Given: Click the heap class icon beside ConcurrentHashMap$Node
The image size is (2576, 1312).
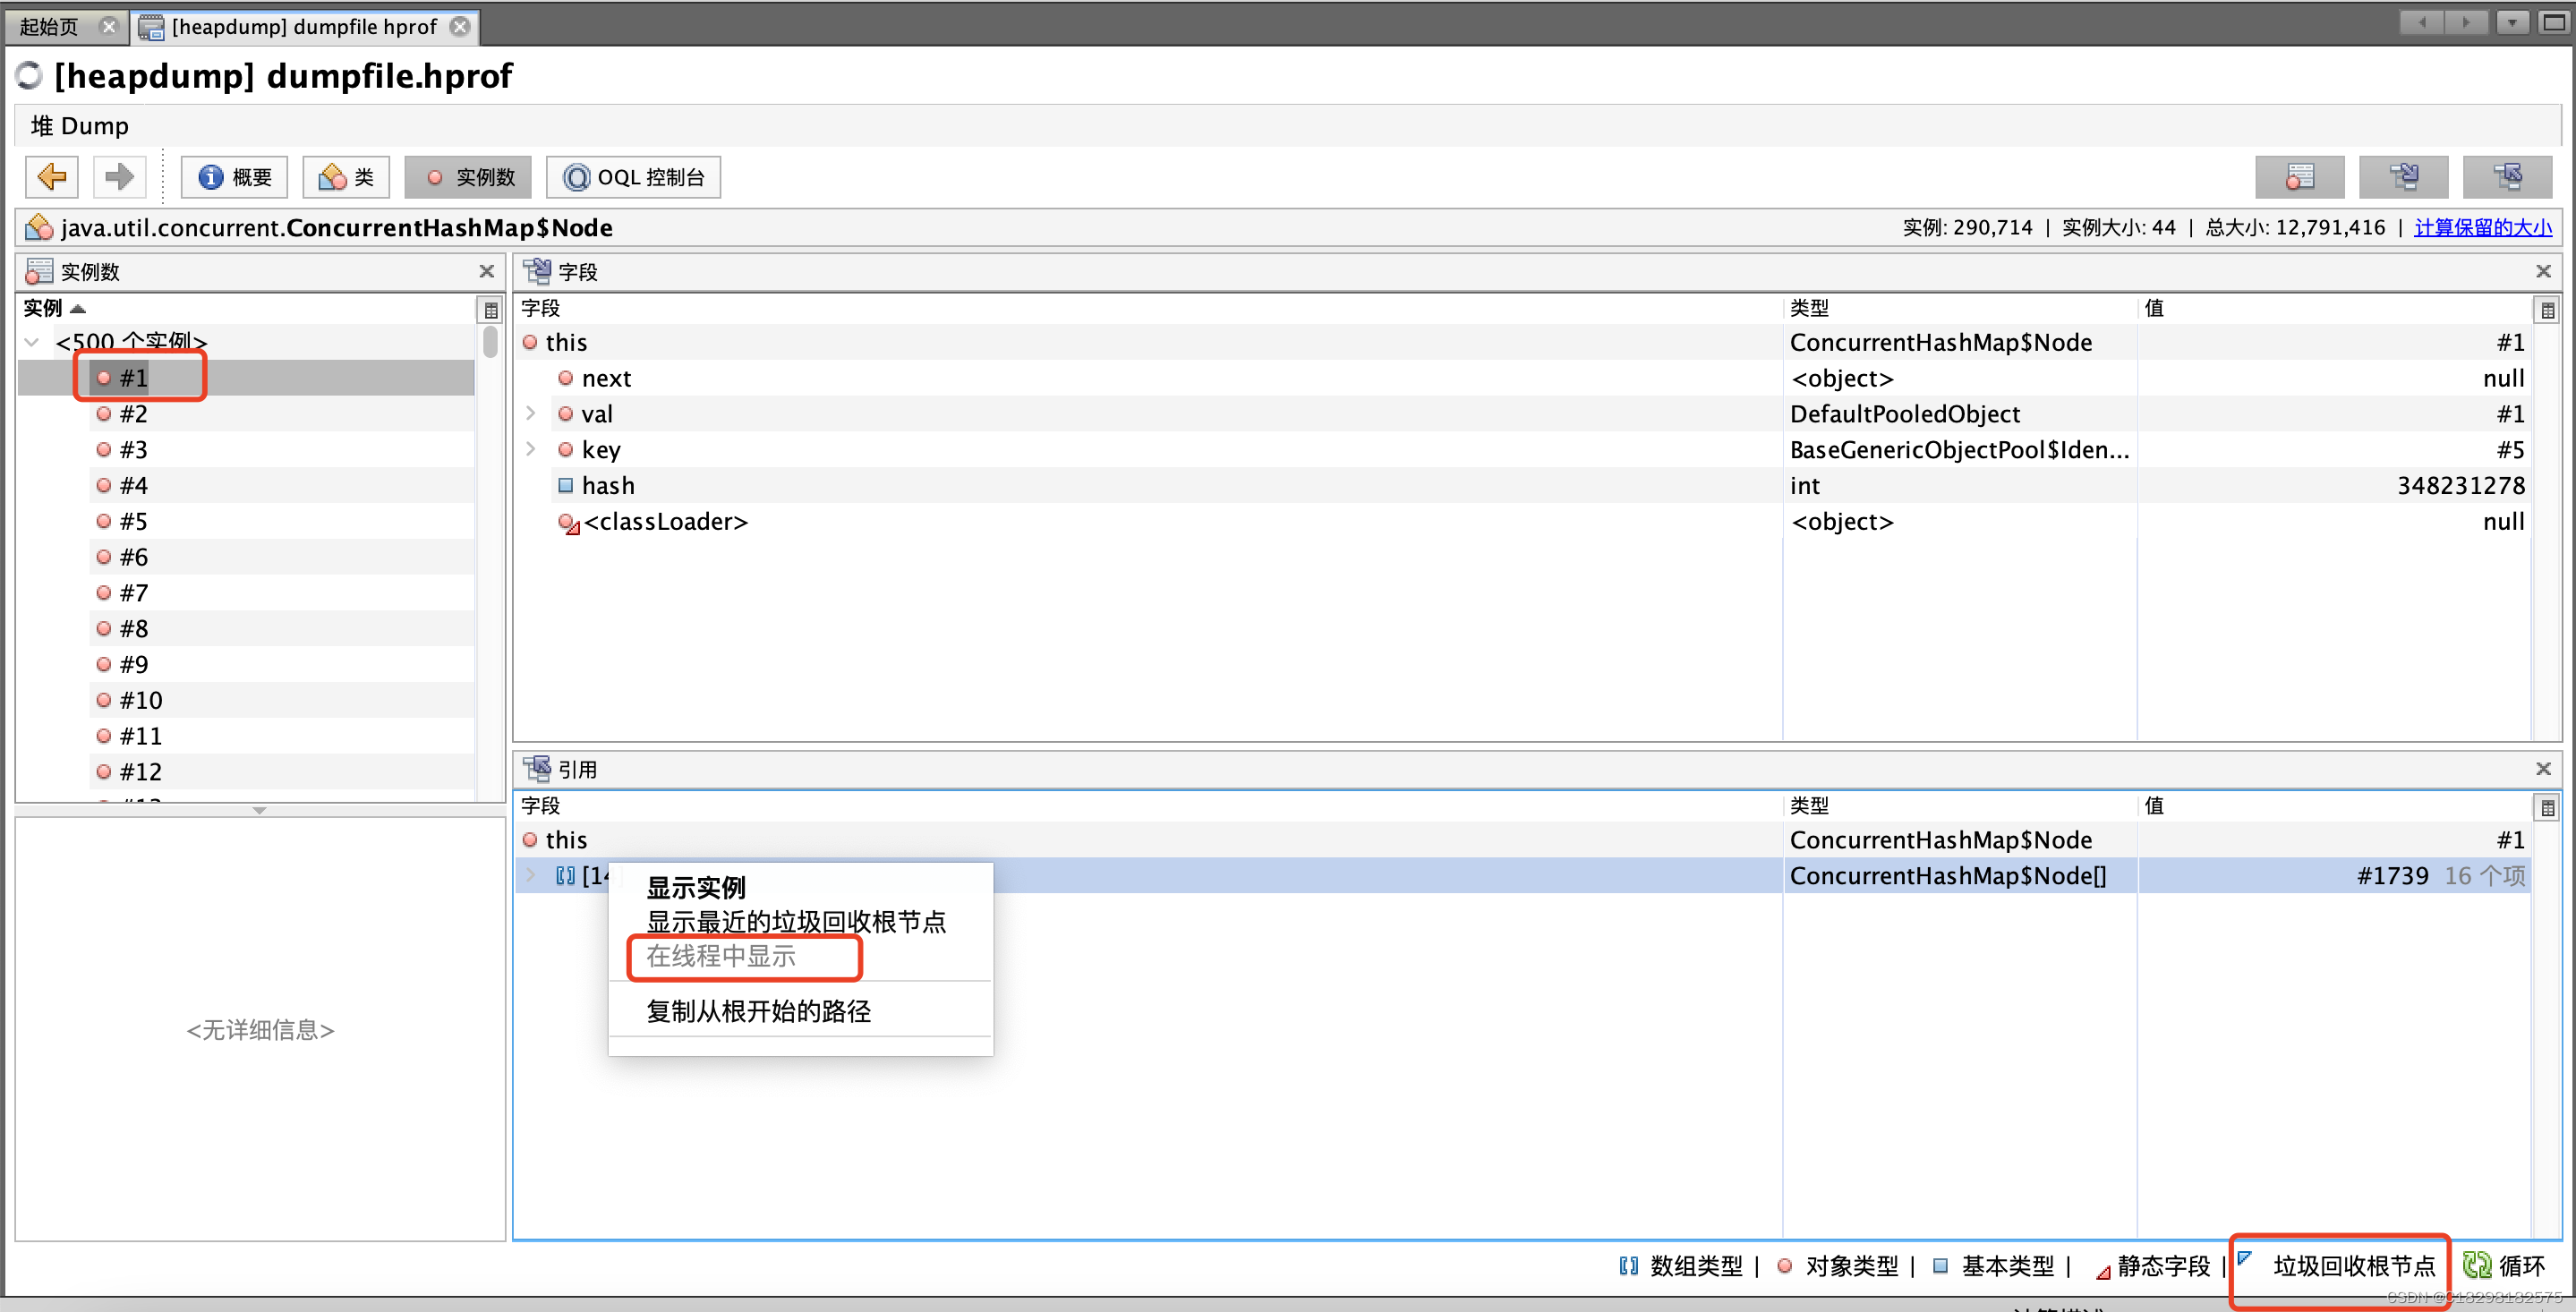Looking at the screenshot, I should click(x=39, y=227).
